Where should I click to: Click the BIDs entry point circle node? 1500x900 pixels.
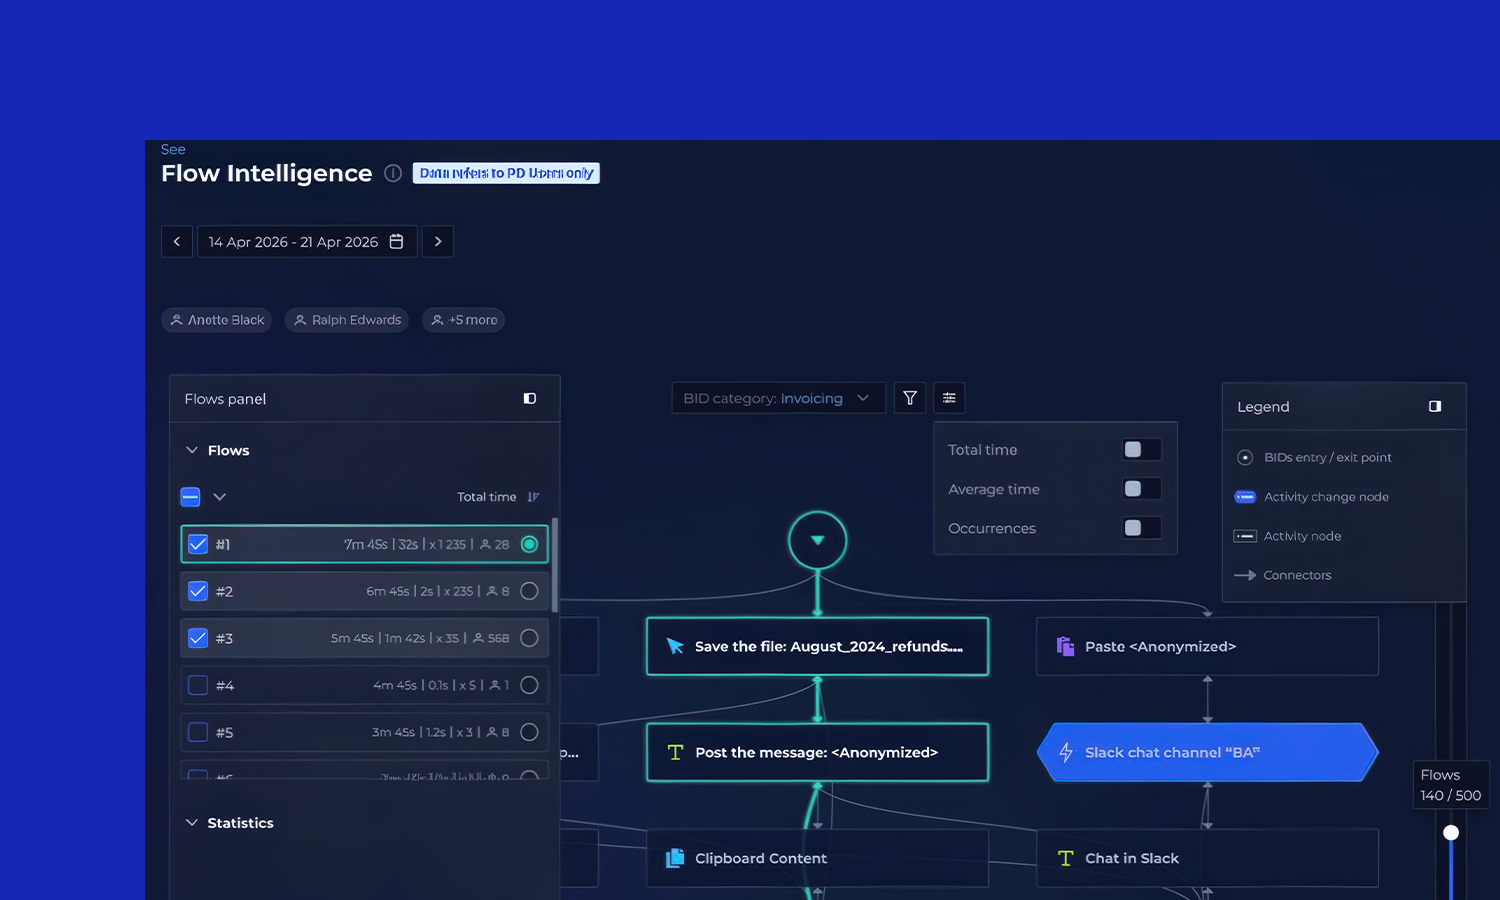point(818,540)
